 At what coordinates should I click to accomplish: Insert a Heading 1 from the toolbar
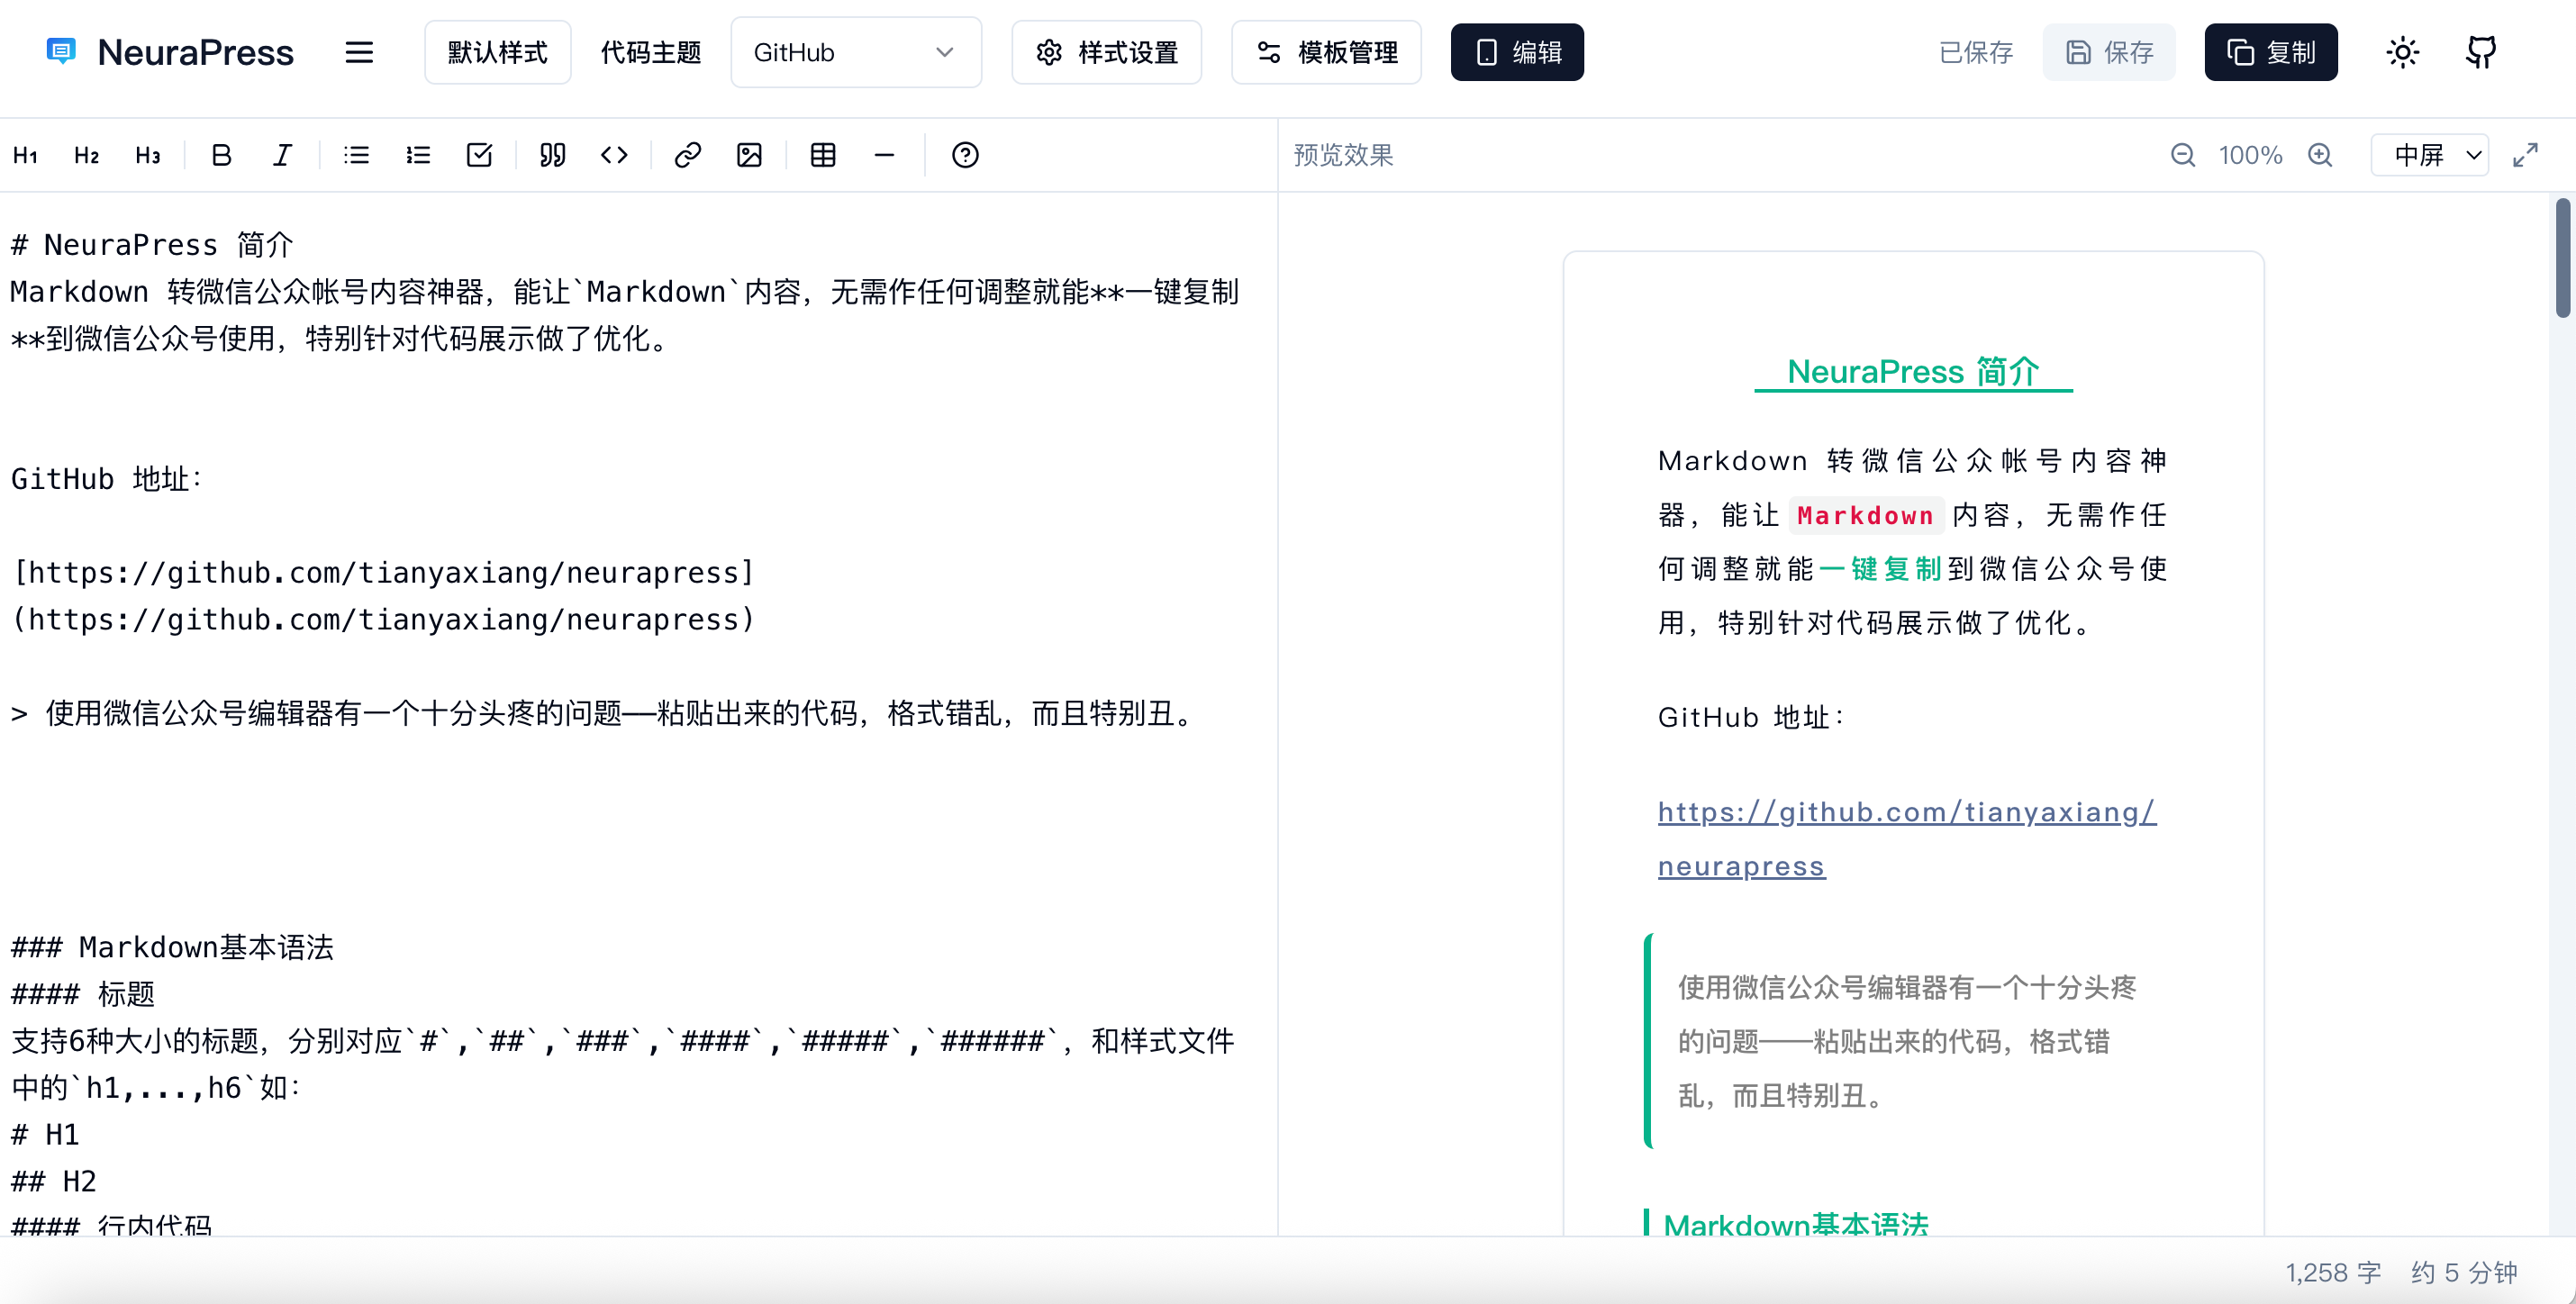pos(26,155)
